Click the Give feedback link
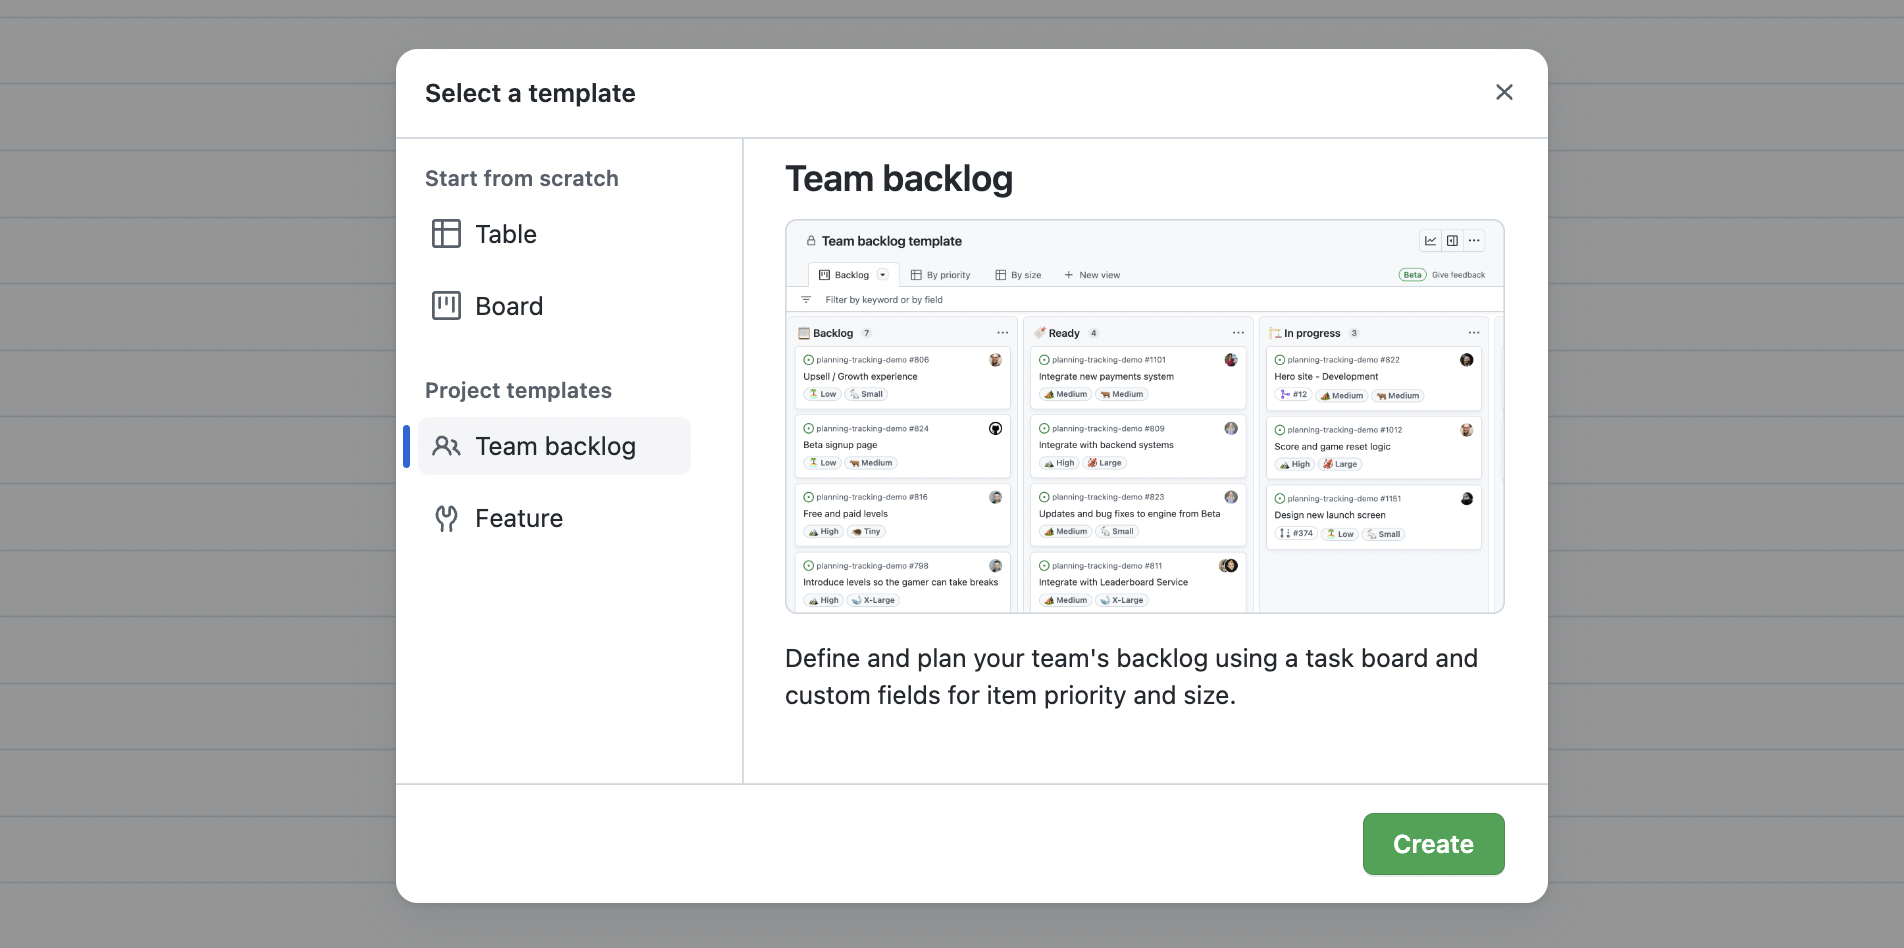 click(x=1458, y=274)
